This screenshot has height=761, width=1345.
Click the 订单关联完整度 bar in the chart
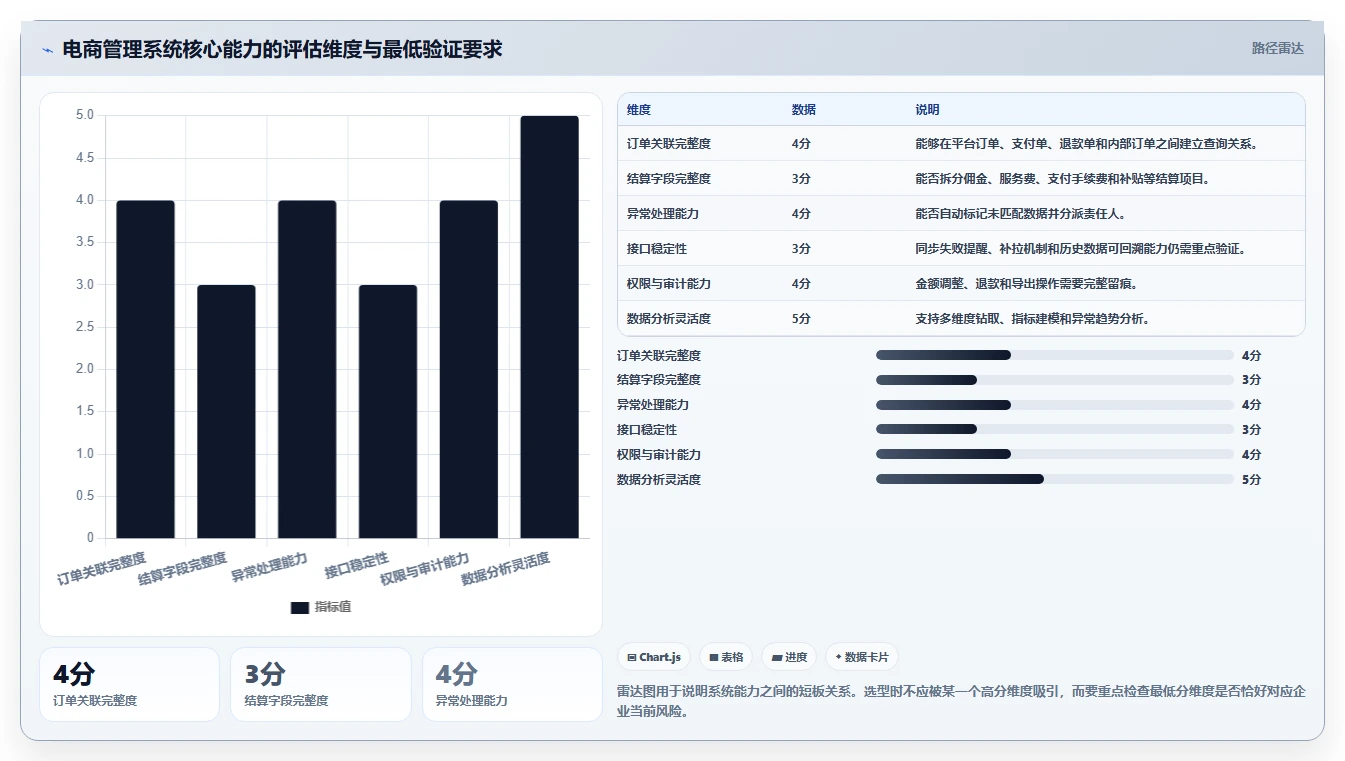pos(145,369)
